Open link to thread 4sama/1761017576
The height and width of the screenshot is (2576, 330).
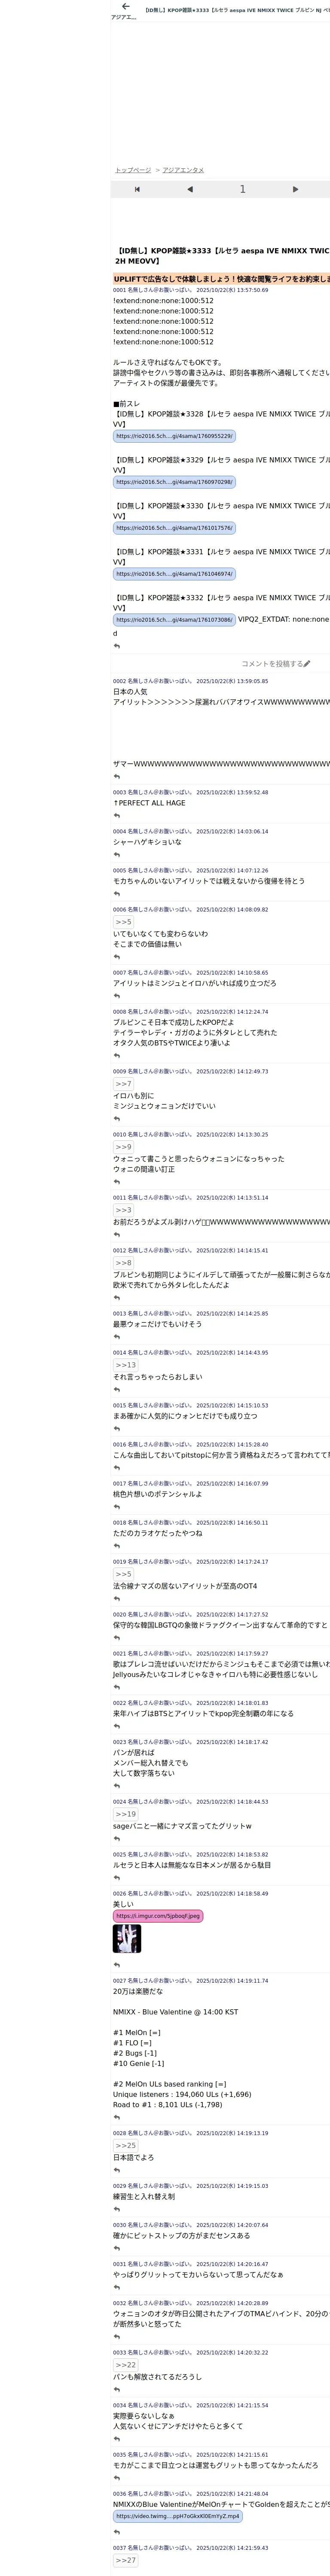(174, 528)
